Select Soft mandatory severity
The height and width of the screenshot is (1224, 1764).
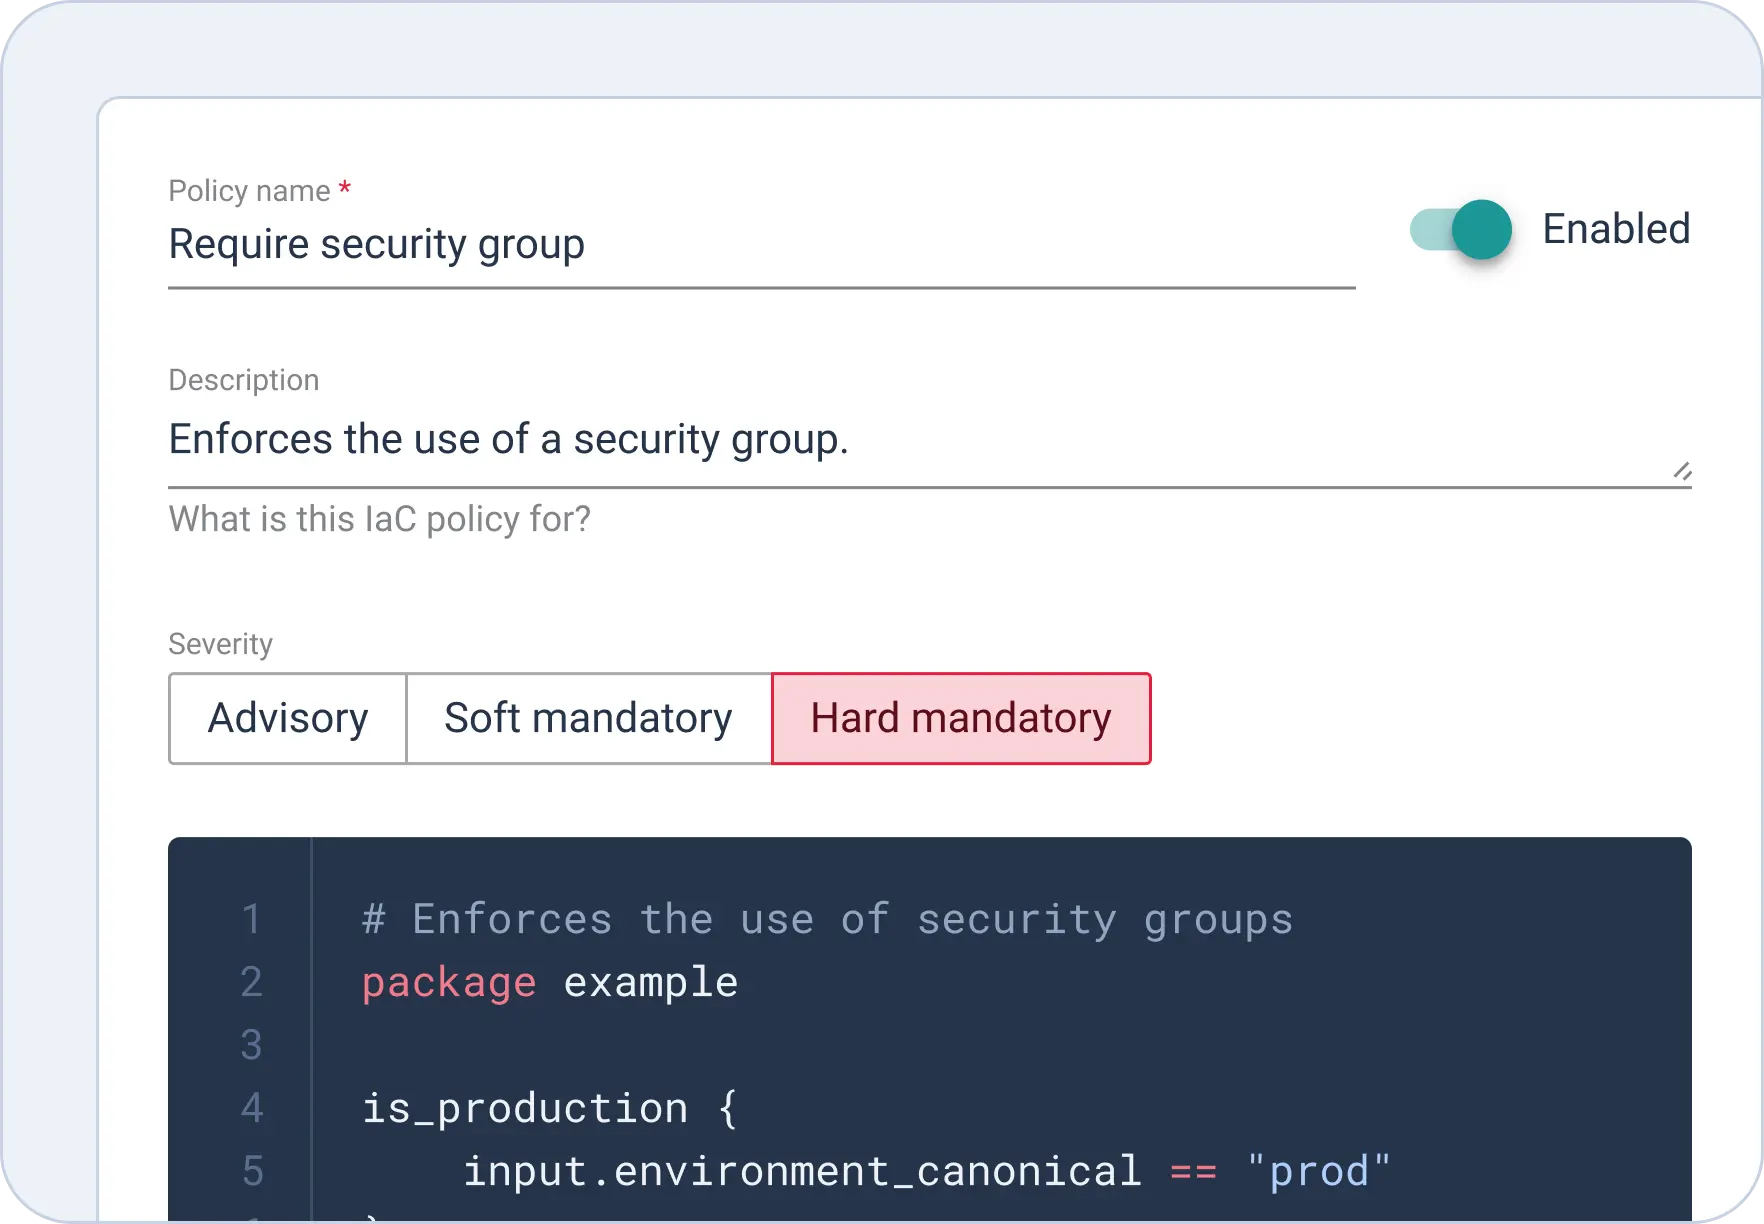point(588,719)
